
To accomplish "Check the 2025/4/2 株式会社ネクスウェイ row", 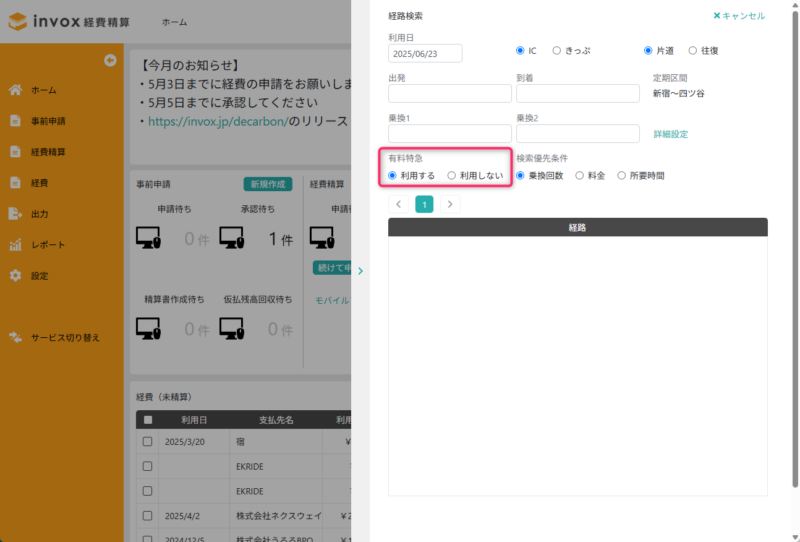I will [x=147, y=515].
